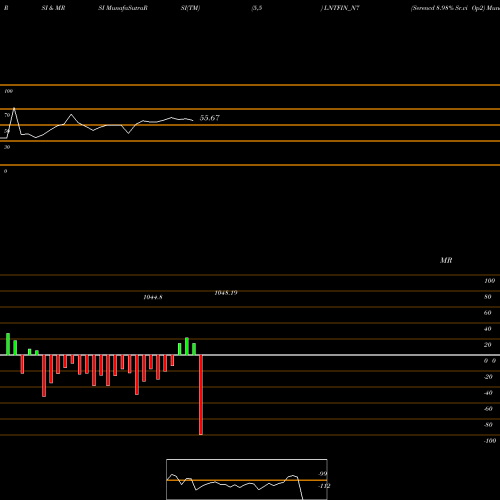Click the 70 level on RSI axis
Viewport: 500px width, 500px height.
[7, 115]
